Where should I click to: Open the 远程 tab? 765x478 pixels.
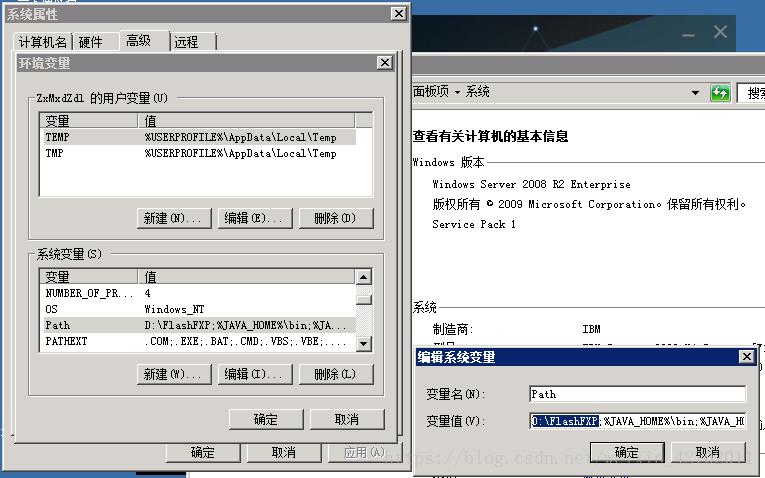pyautogui.click(x=187, y=41)
